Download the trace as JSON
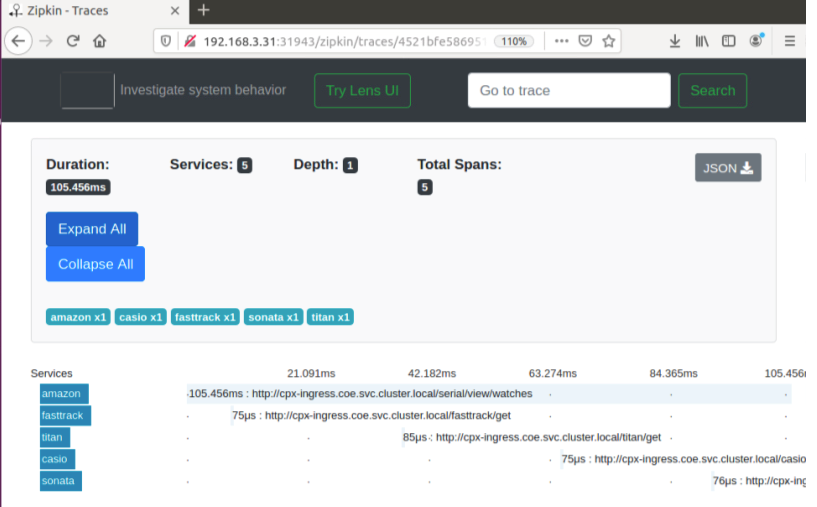817x507 pixels. (x=728, y=168)
